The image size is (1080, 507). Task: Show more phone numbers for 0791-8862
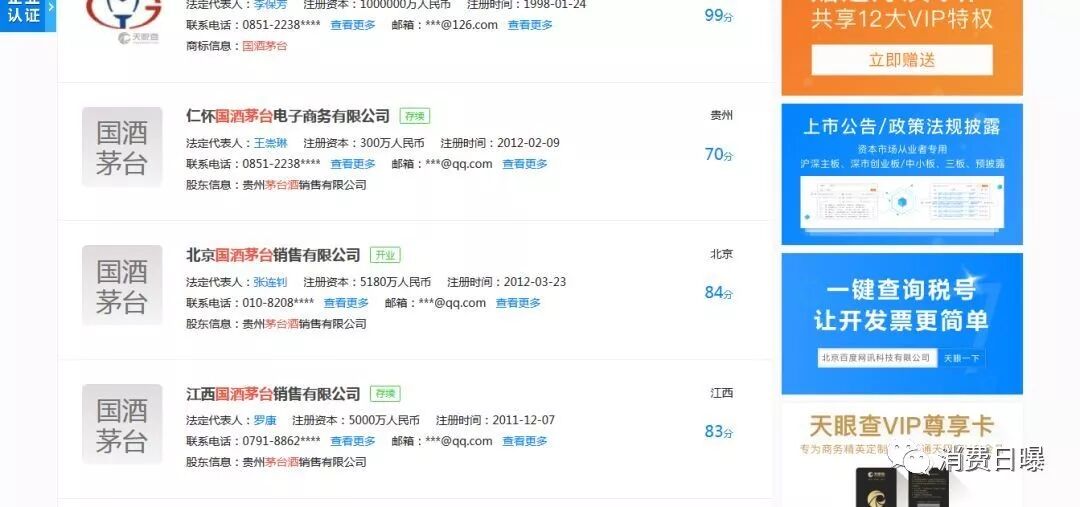353,441
